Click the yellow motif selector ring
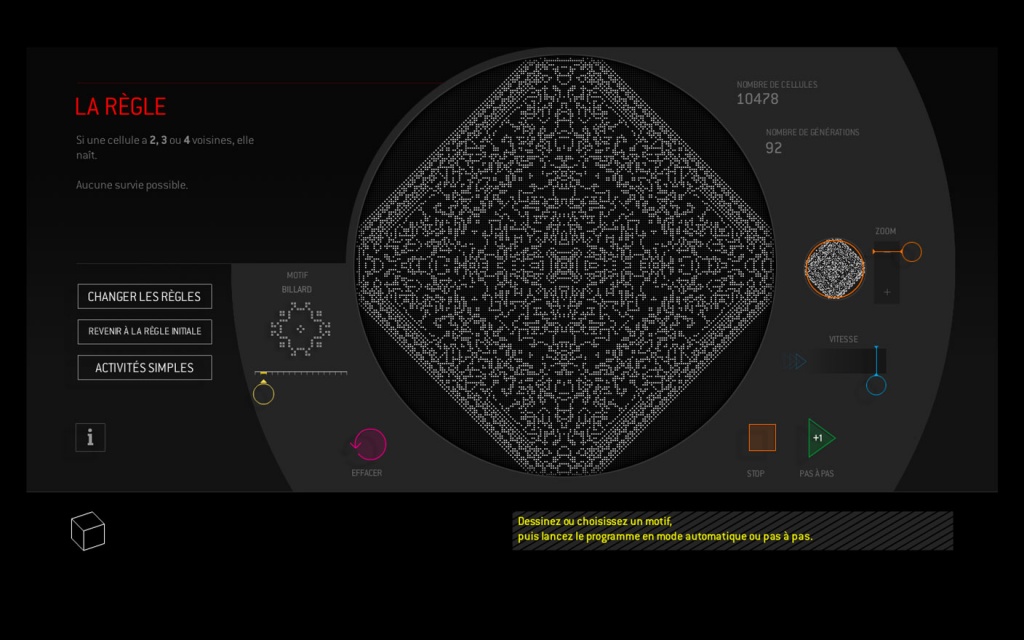Image resolution: width=1024 pixels, height=640 pixels. click(263, 393)
